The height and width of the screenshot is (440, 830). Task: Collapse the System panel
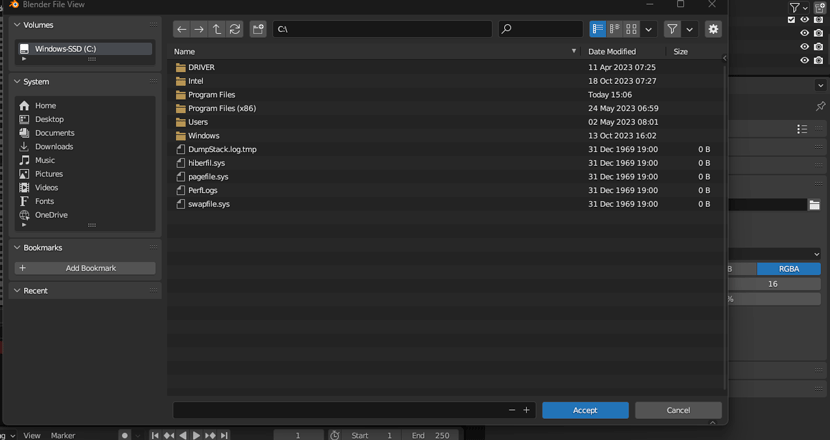17,82
